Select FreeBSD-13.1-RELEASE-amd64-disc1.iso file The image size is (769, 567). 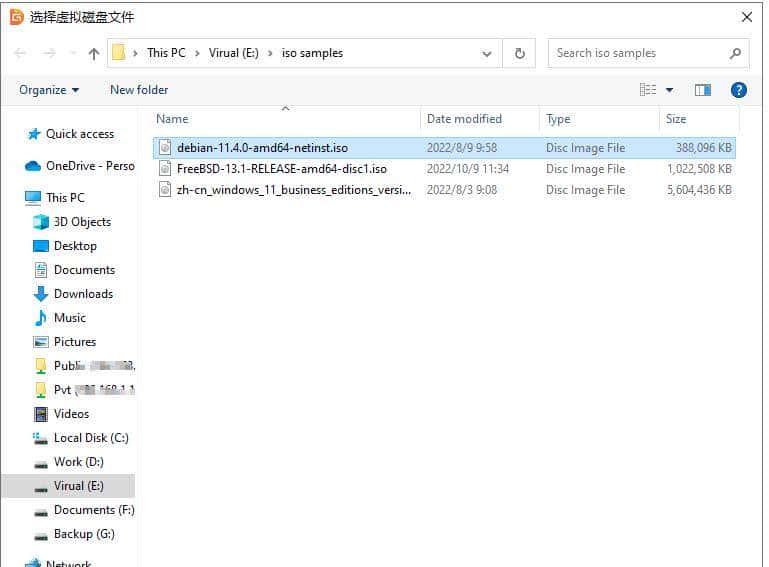[281, 169]
